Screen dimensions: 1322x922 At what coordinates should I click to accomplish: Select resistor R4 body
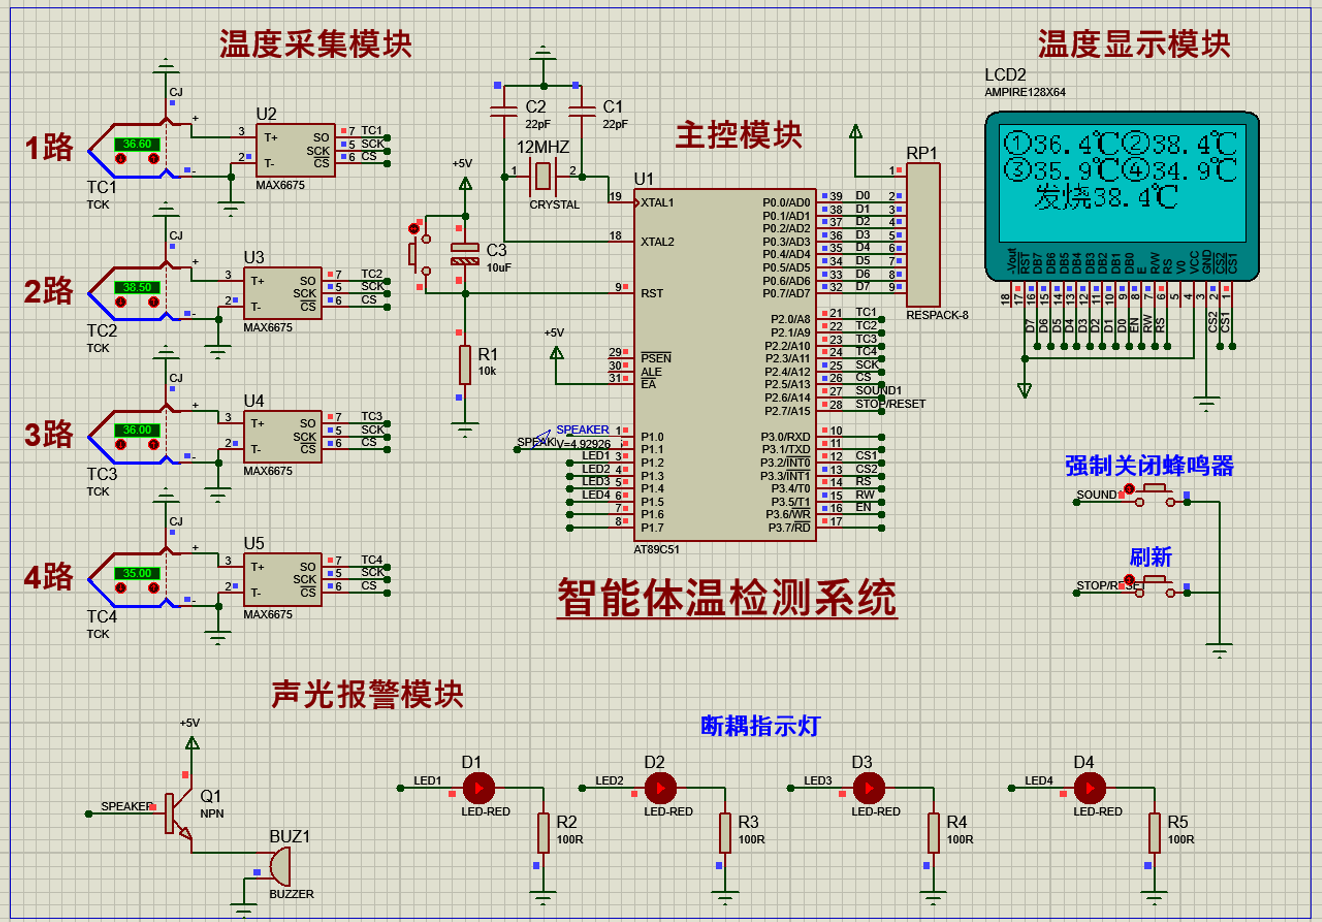[x=933, y=832]
